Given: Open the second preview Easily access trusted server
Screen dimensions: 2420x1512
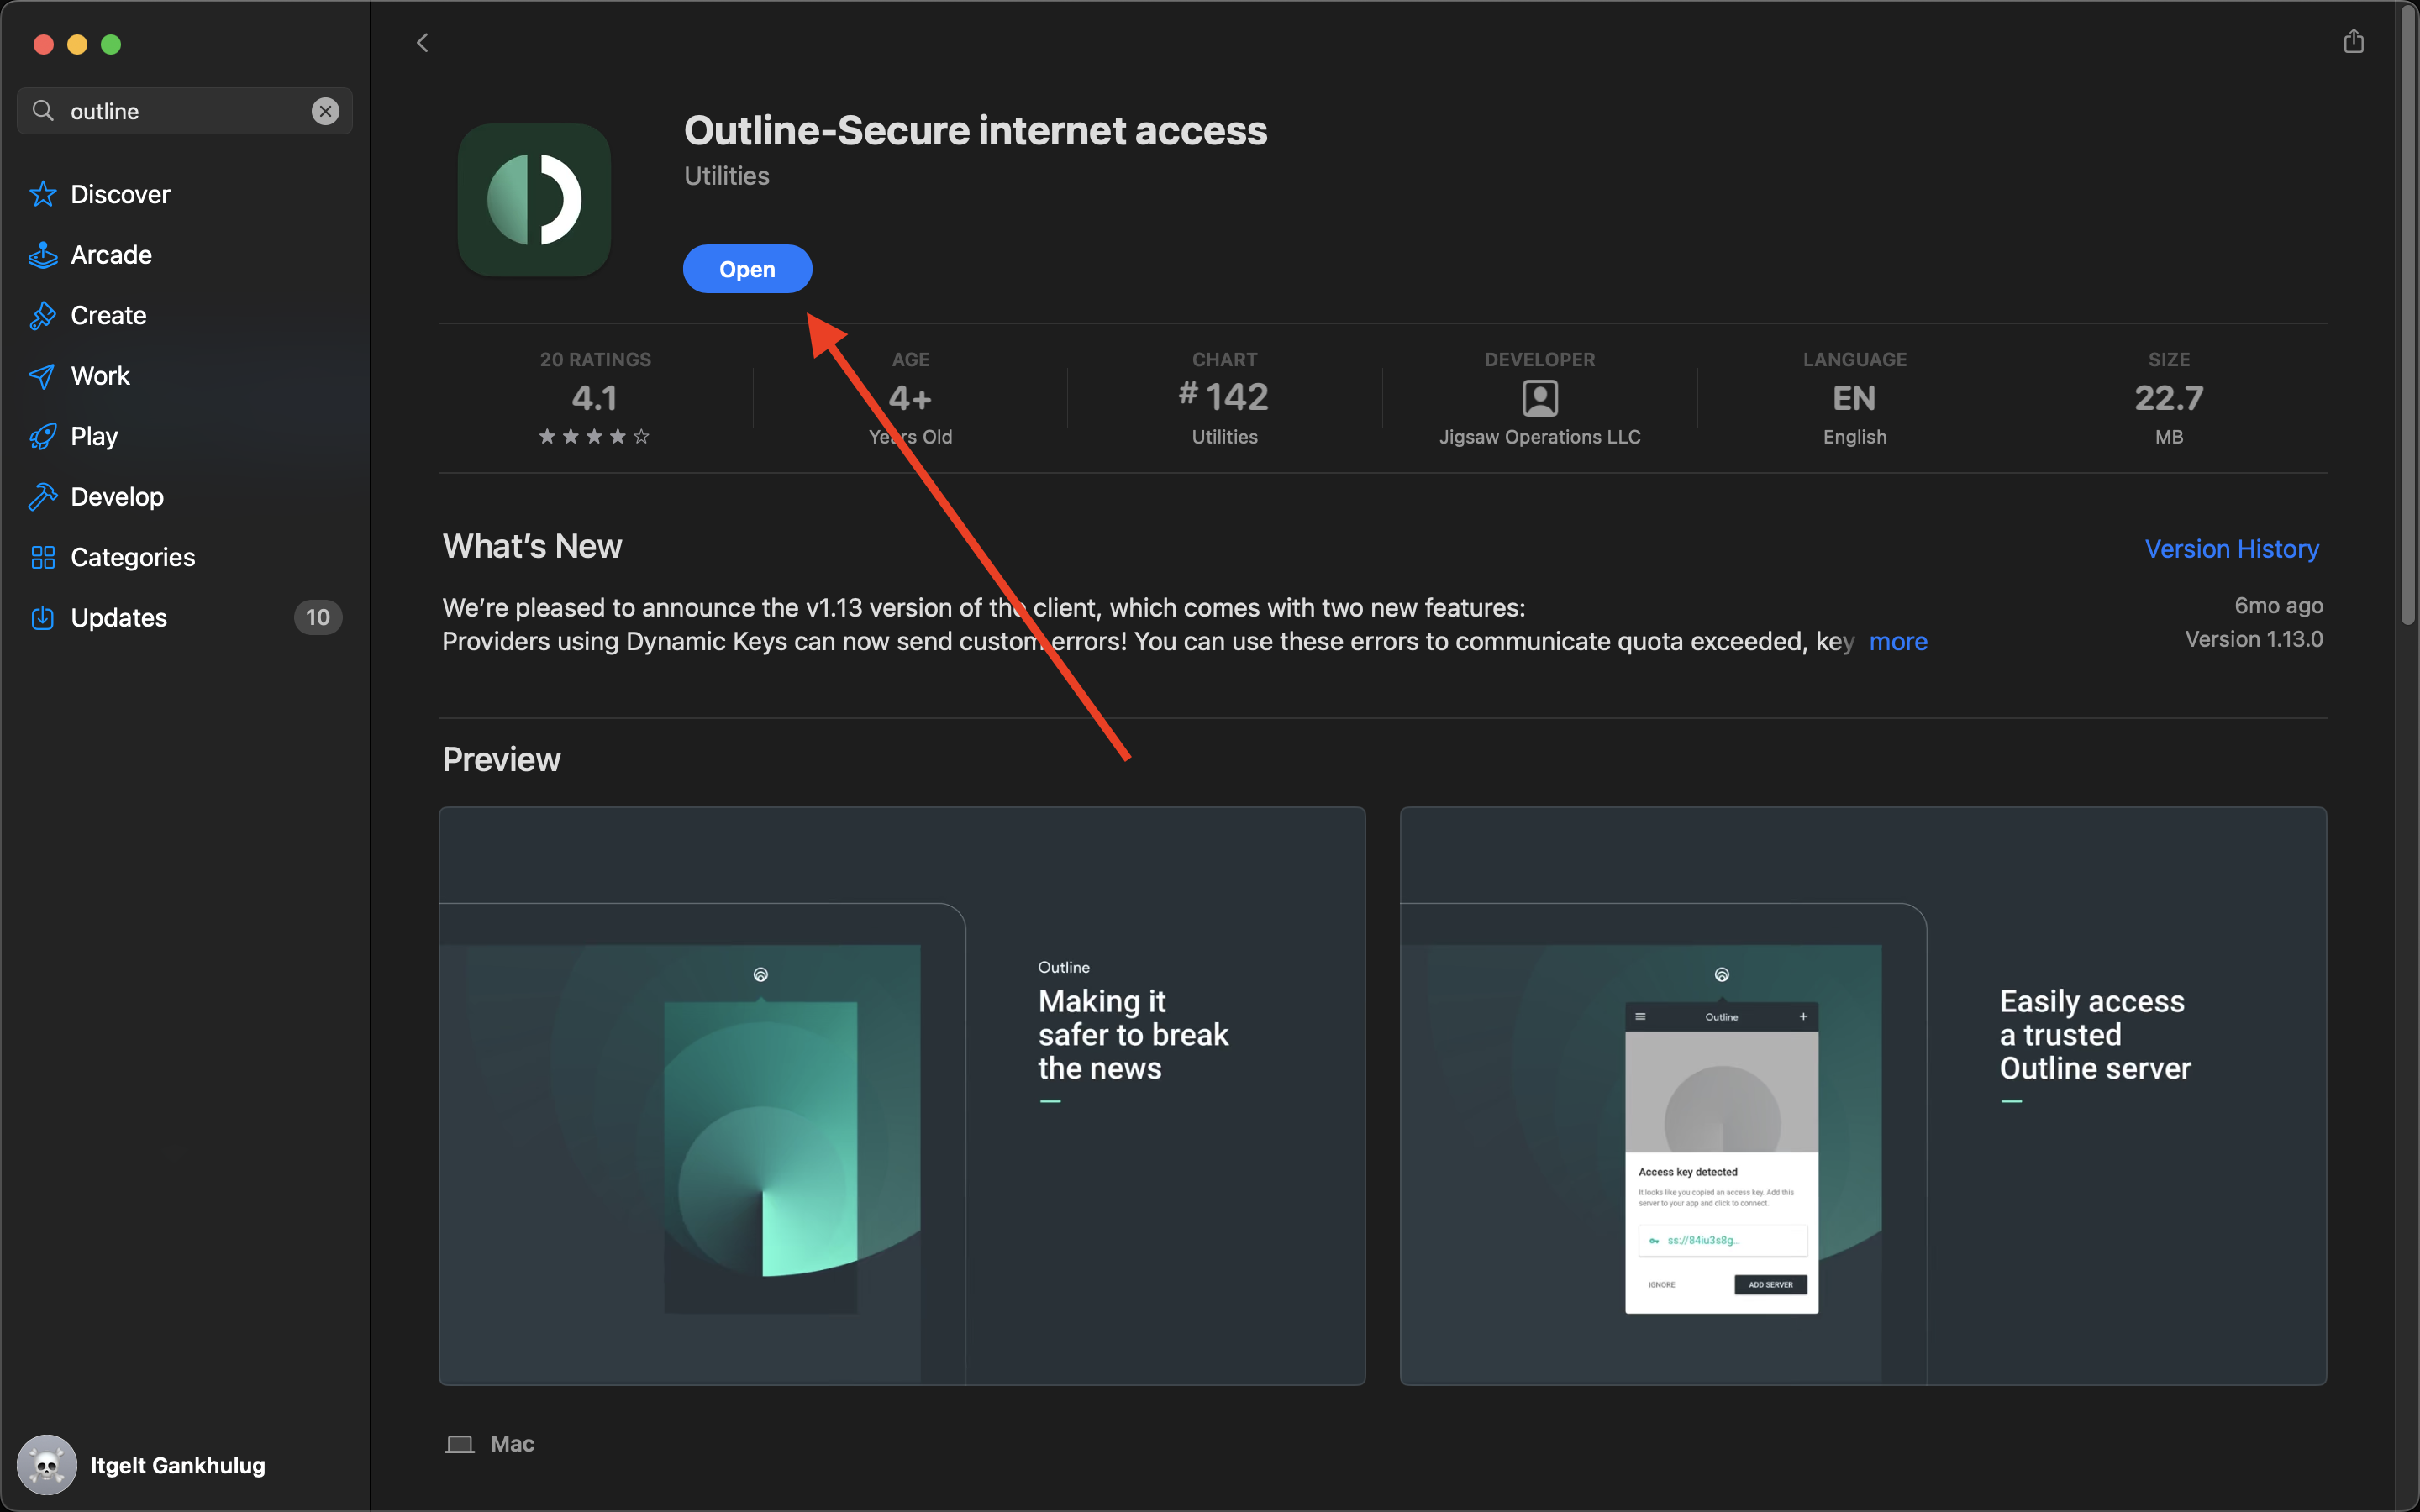Looking at the screenshot, I should (x=1863, y=1096).
